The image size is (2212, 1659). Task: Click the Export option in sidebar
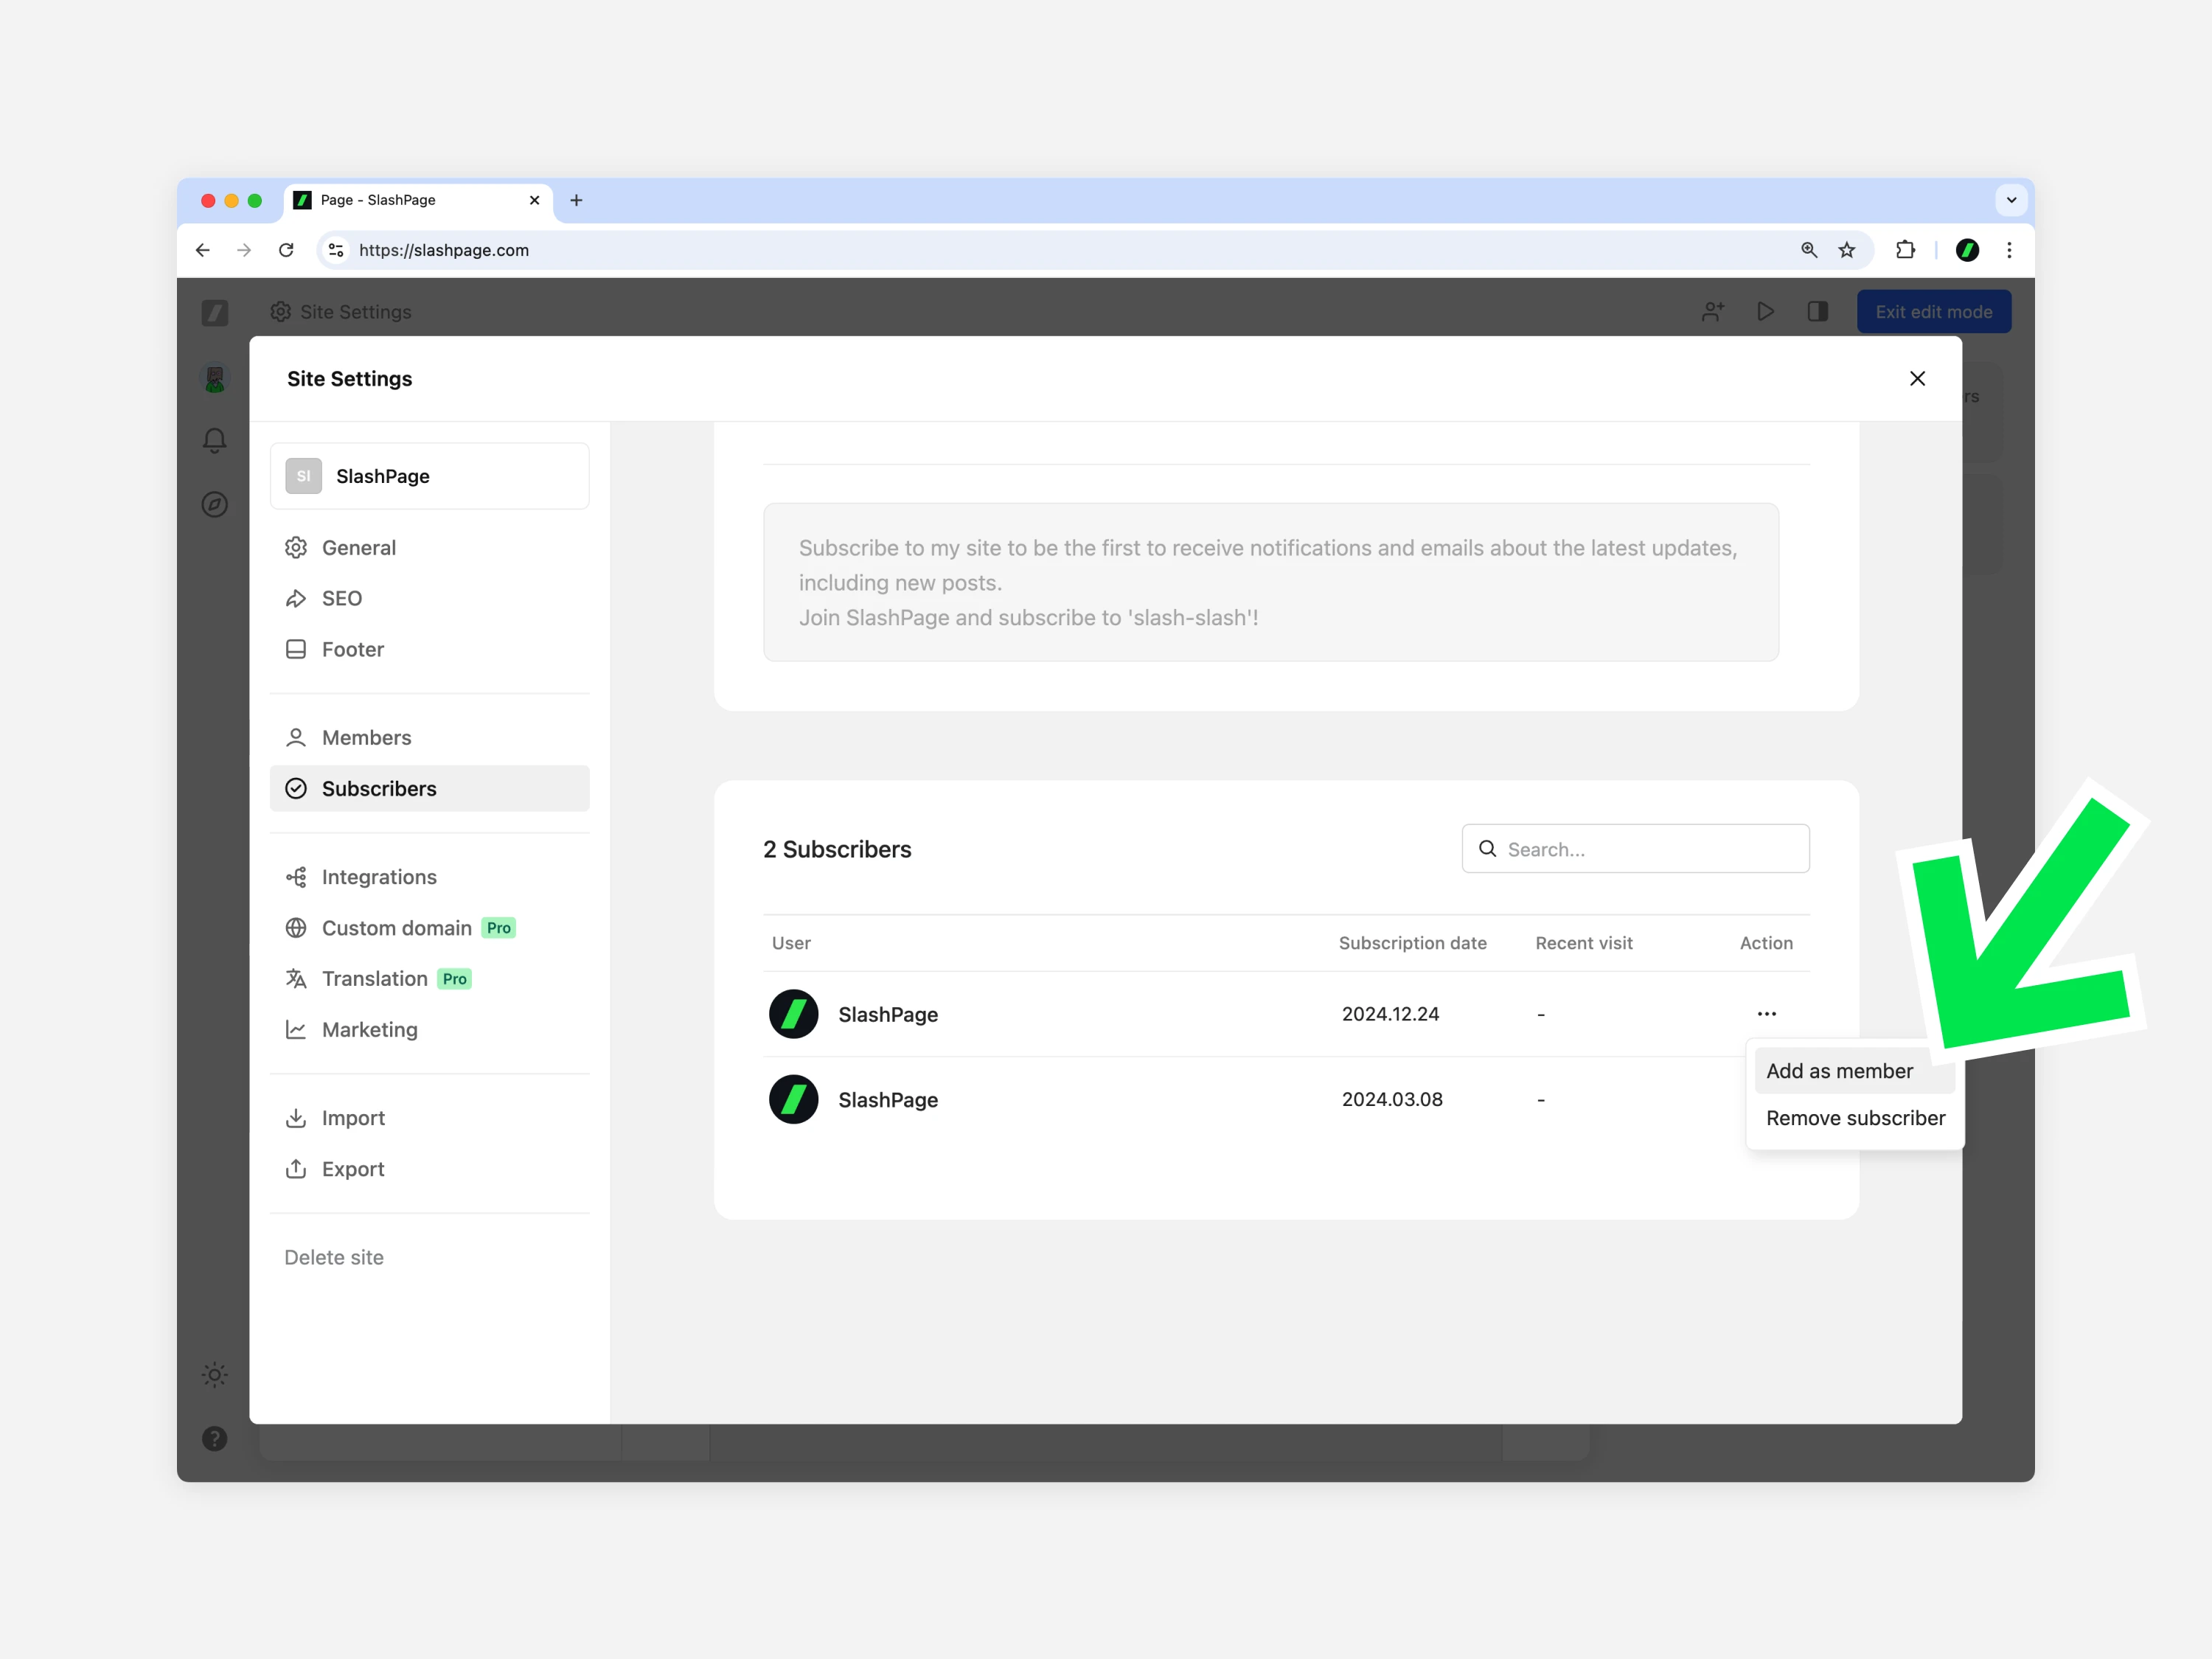[x=352, y=1169]
